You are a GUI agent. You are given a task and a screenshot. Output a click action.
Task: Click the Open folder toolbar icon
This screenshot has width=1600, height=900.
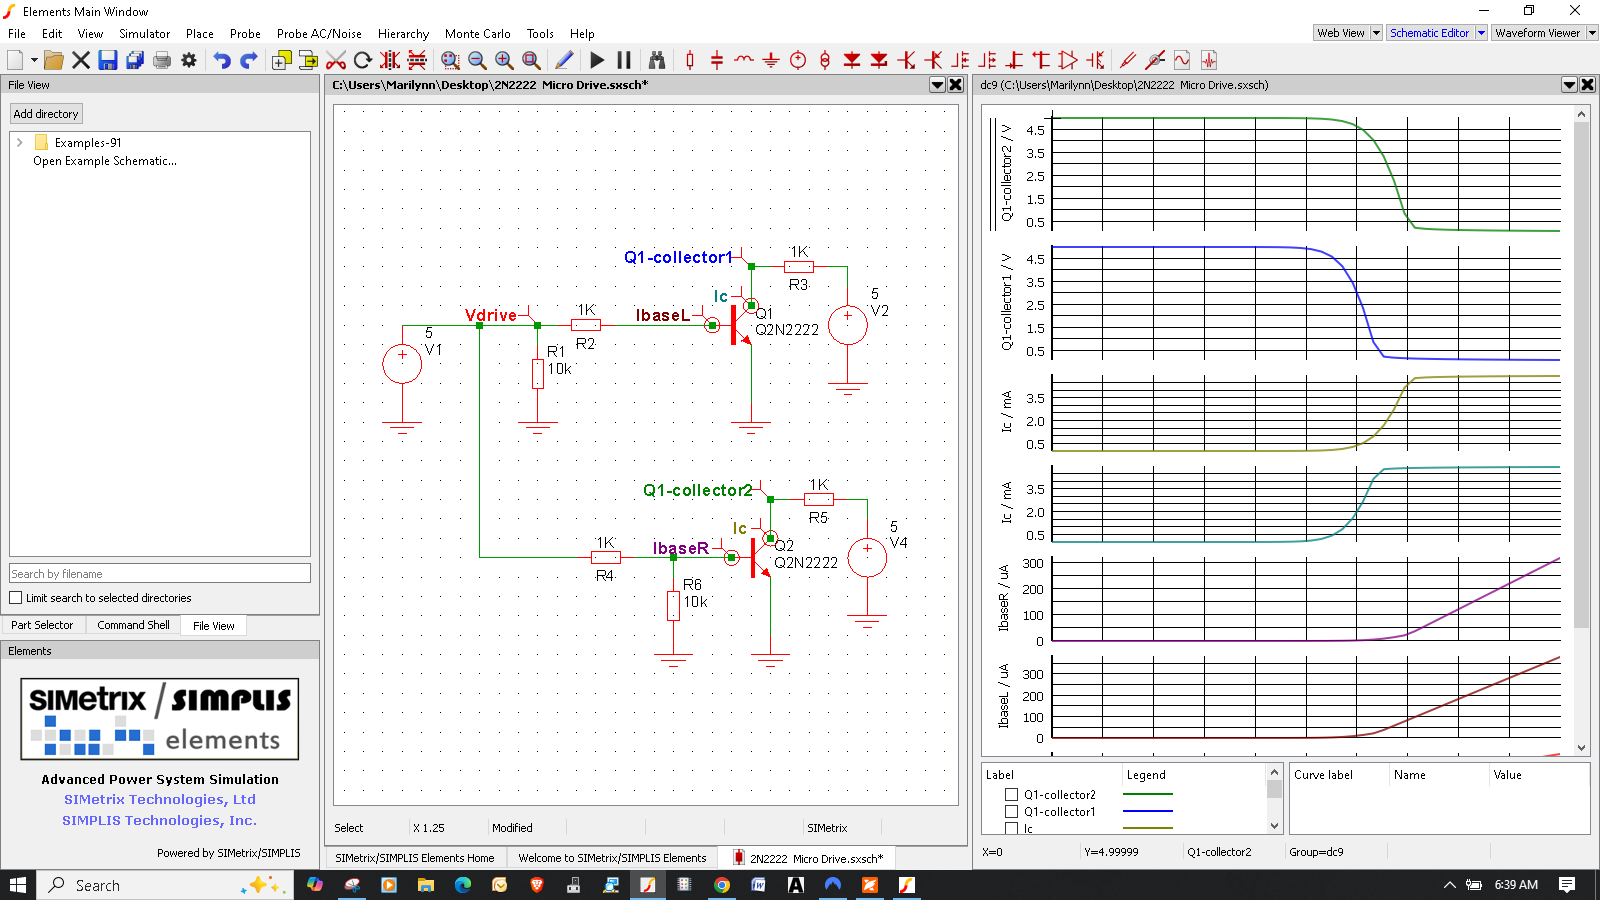[x=54, y=60]
